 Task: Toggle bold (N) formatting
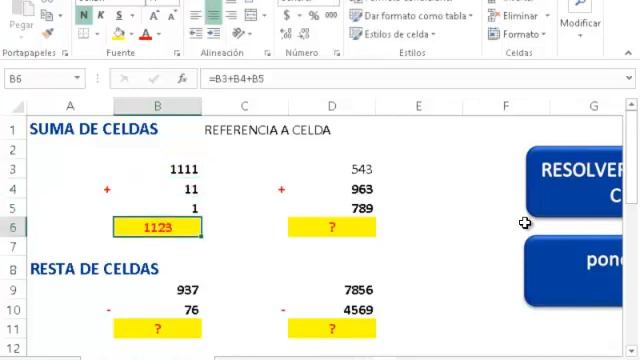click(84, 16)
